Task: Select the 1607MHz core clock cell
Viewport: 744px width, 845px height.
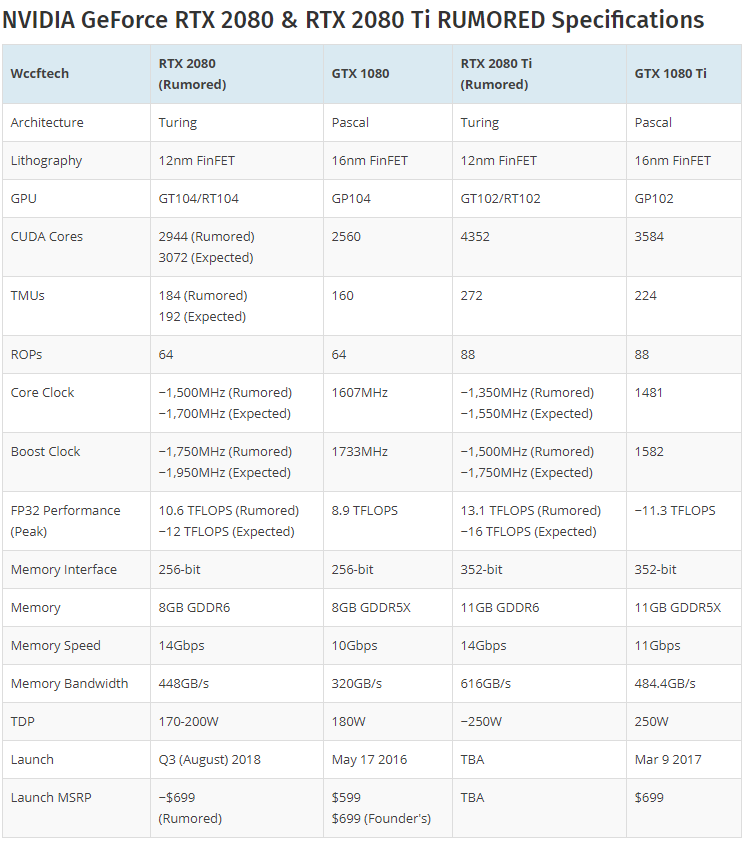Action: pyautogui.click(x=388, y=403)
